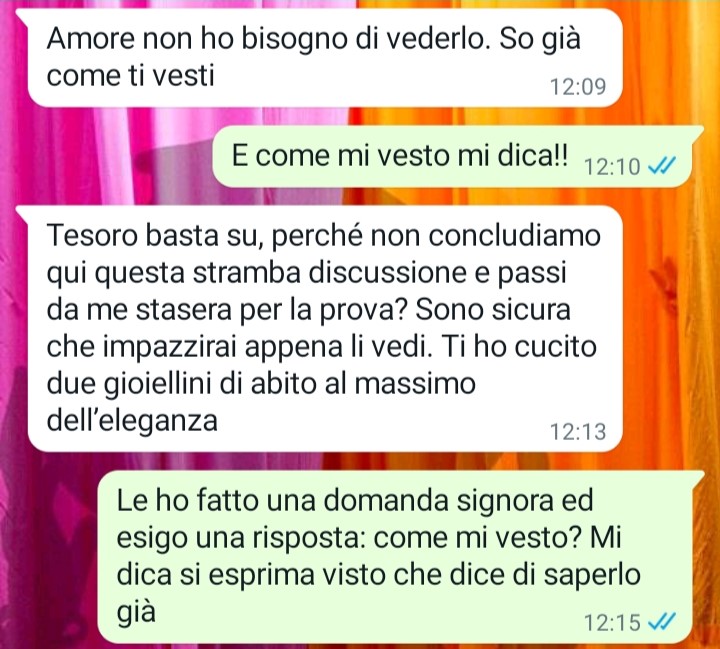Tap the blue double-check next to 12:15
The width and height of the screenshot is (720, 649).
coord(662,622)
